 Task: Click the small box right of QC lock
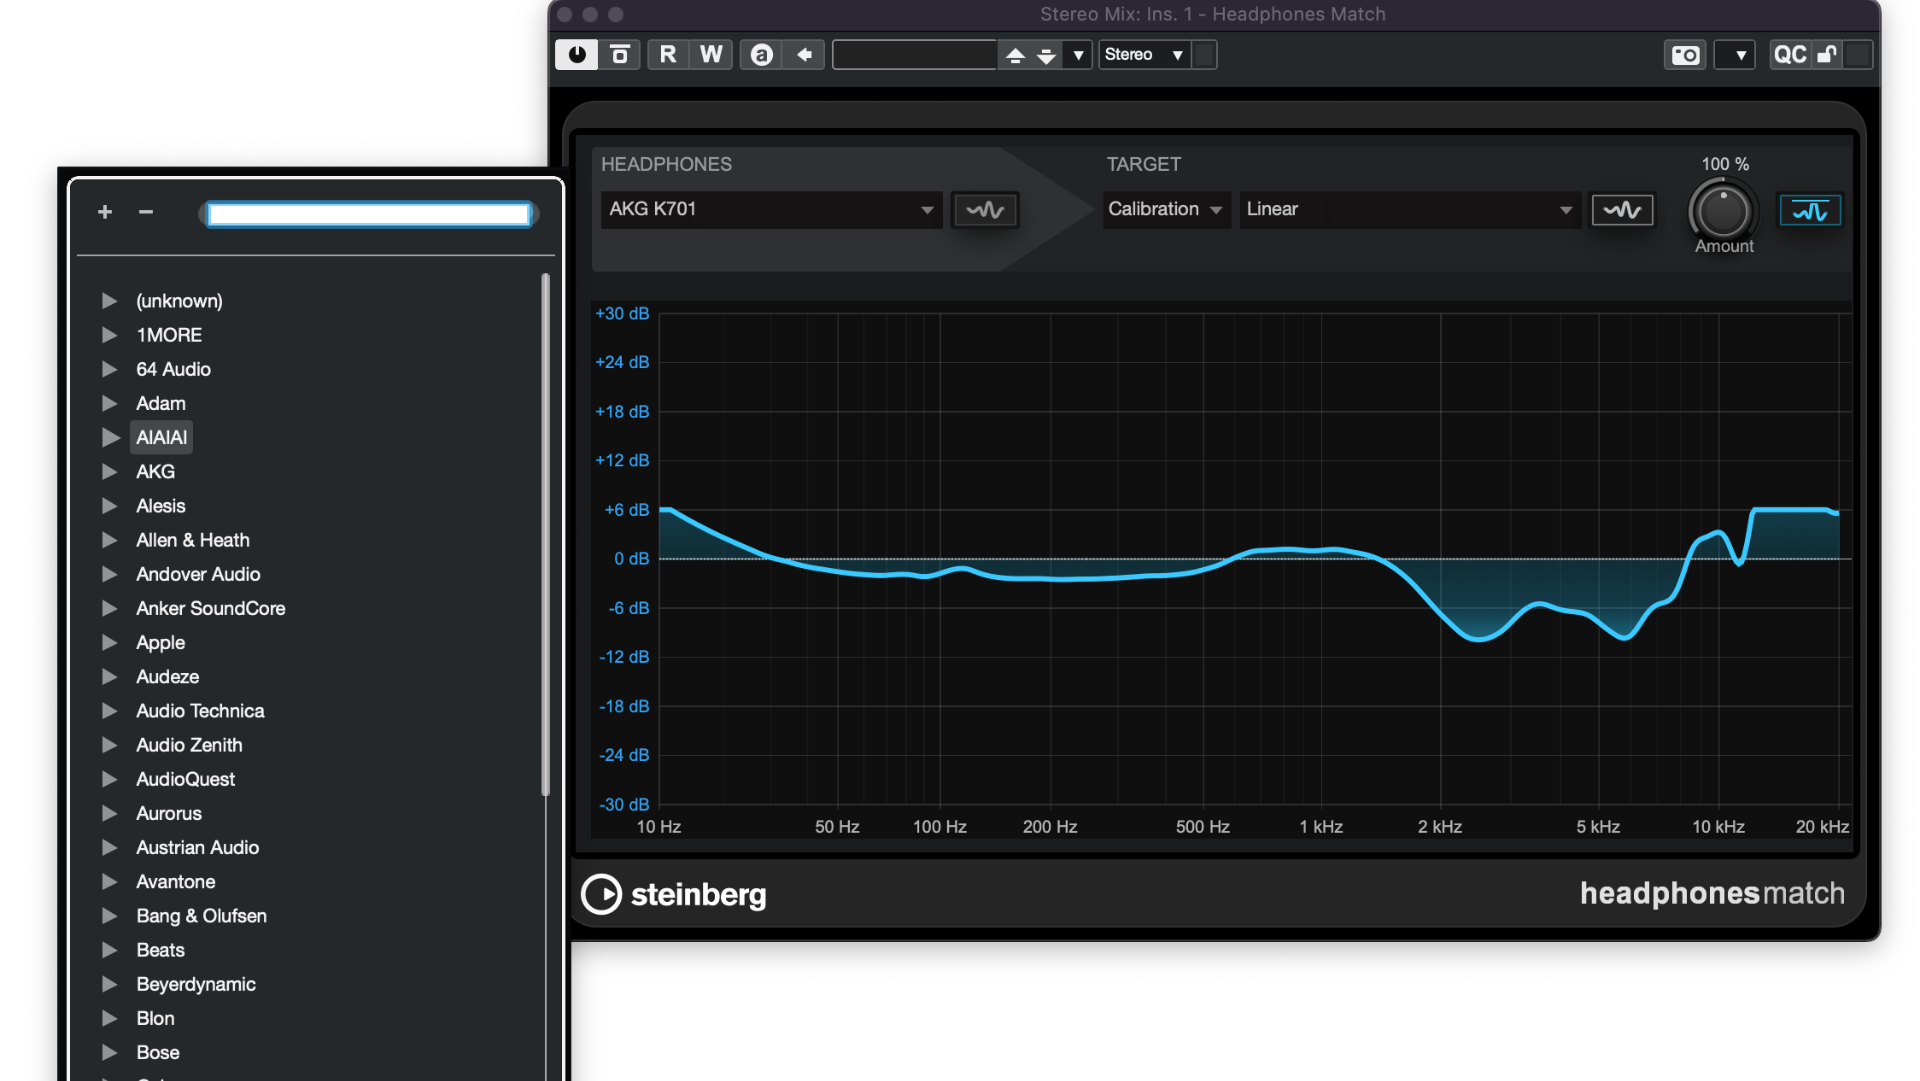[x=1857, y=55]
